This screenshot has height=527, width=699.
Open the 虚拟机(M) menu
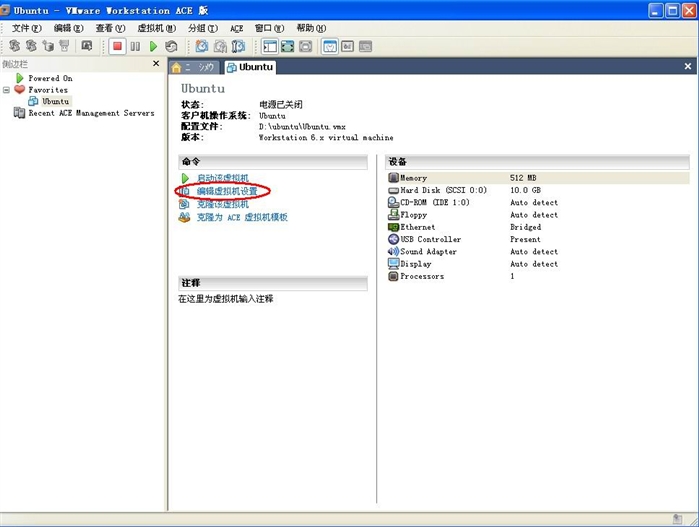[156, 29]
